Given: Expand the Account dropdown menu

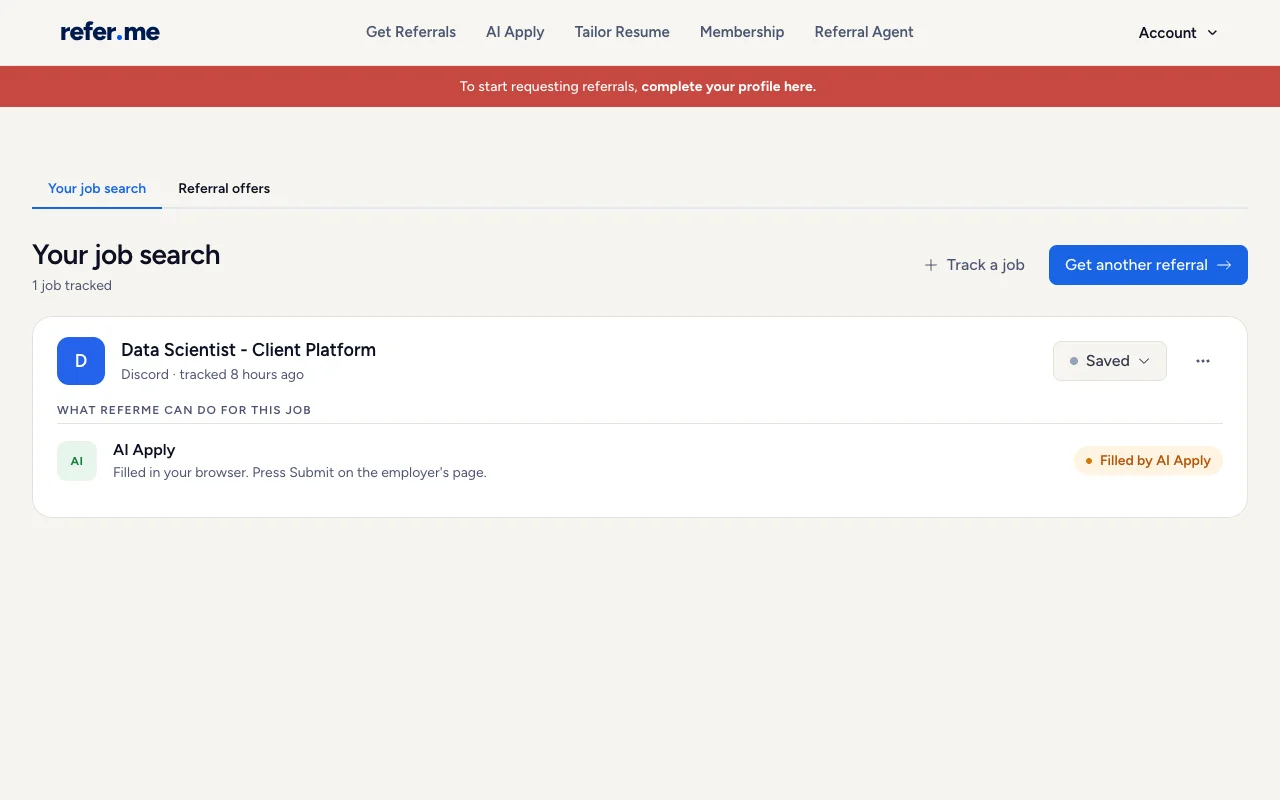Looking at the screenshot, I should 1179,33.
